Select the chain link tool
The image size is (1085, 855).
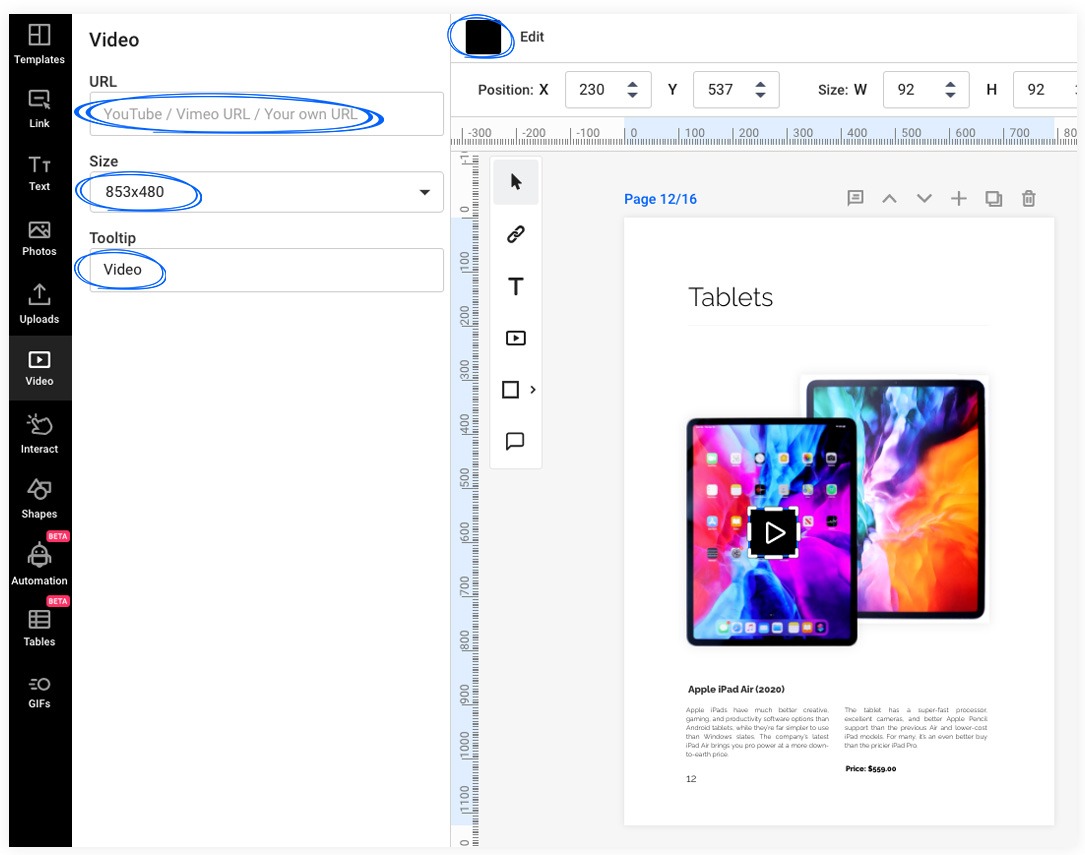pyautogui.click(x=516, y=234)
